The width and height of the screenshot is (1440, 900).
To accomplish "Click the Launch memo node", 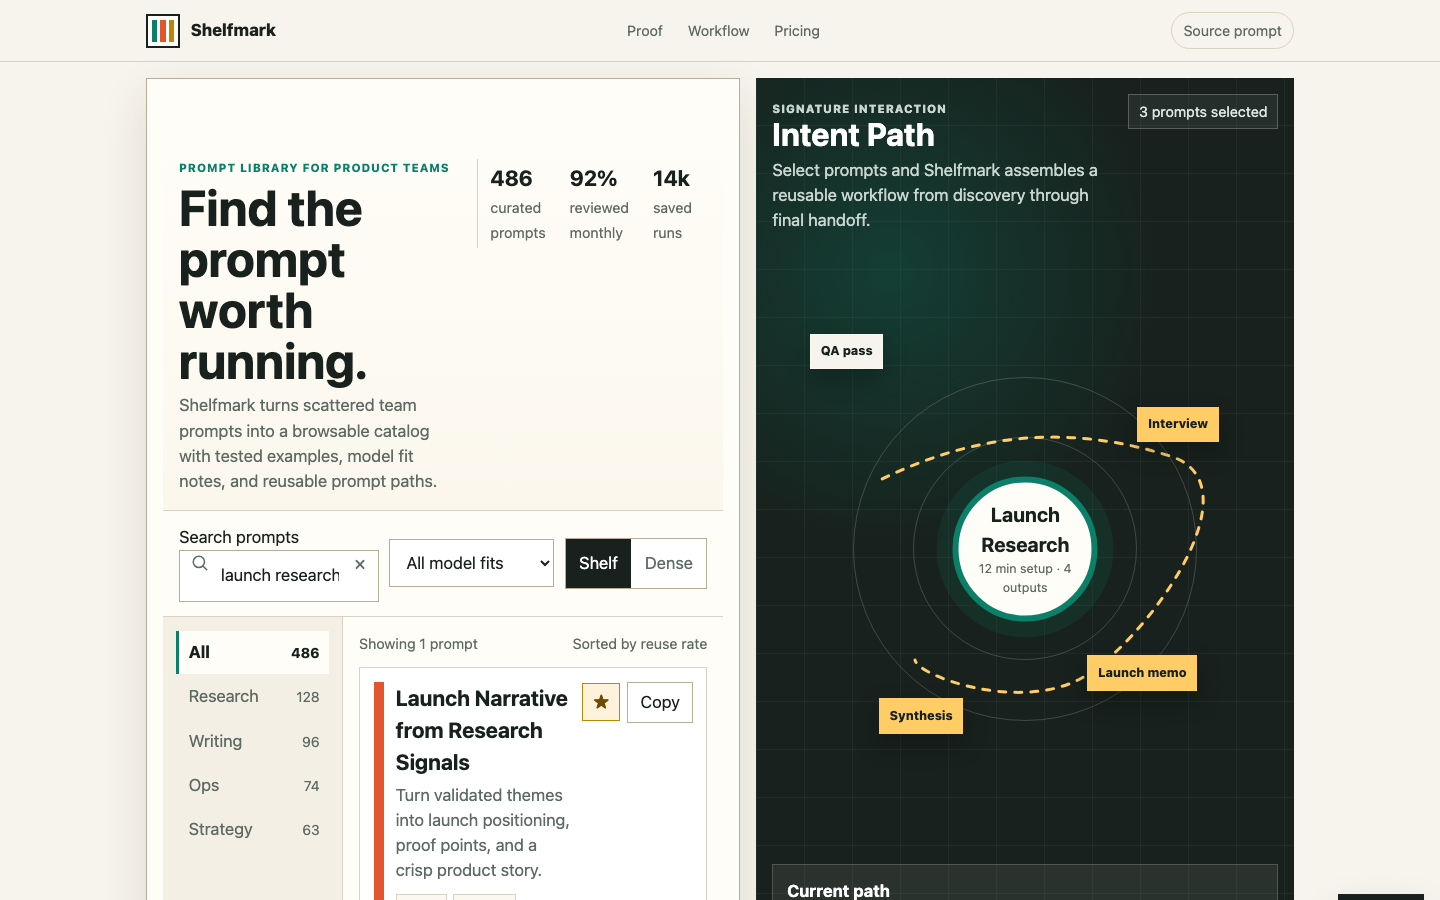I will pyautogui.click(x=1142, y=673).
